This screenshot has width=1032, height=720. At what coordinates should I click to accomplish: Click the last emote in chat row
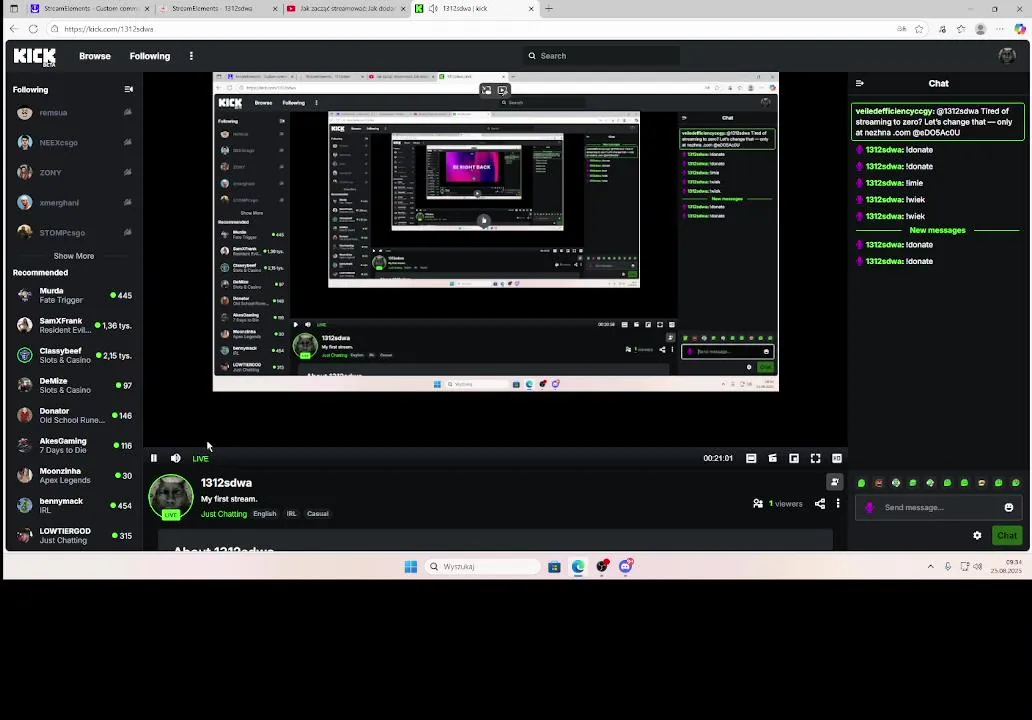tap(1016, 483)
